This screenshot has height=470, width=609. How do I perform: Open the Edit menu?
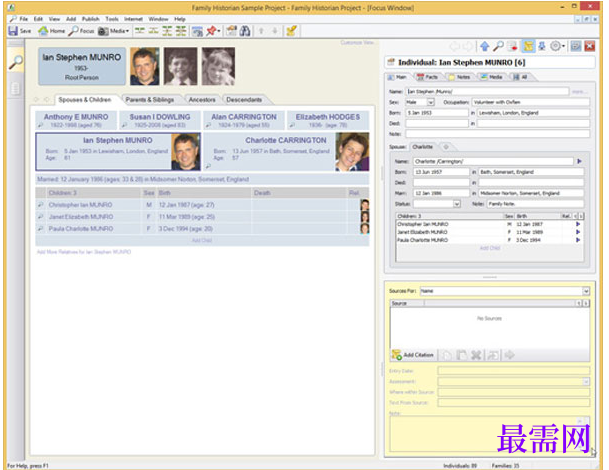[38, 19]
